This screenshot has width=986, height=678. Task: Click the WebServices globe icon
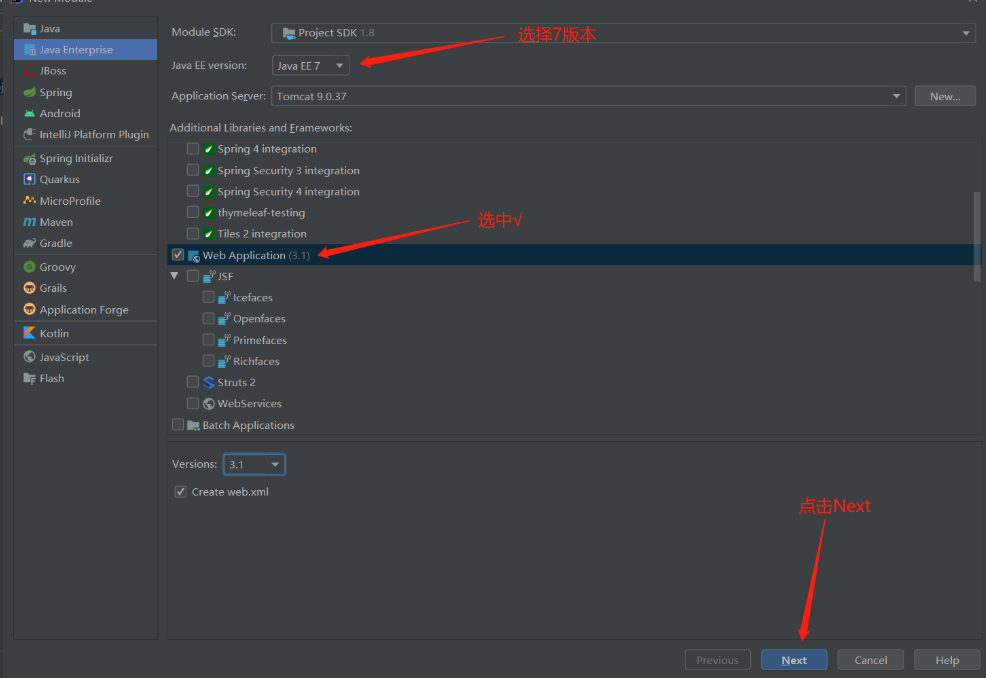209,404
